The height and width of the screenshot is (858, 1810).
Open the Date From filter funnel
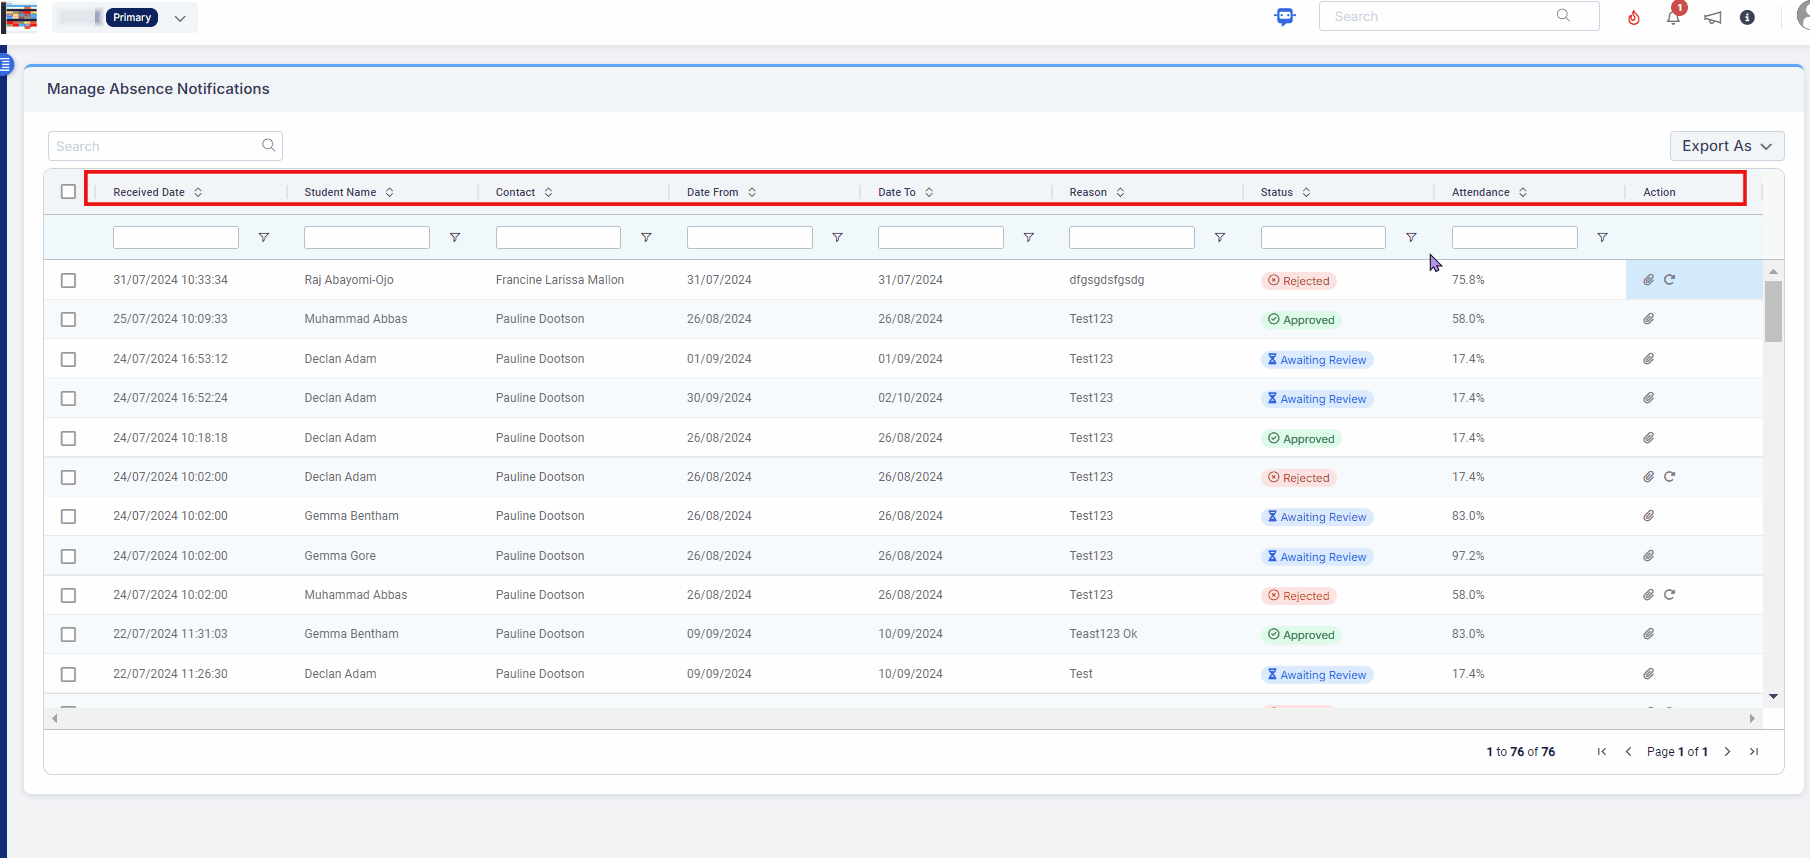point(837,237)
